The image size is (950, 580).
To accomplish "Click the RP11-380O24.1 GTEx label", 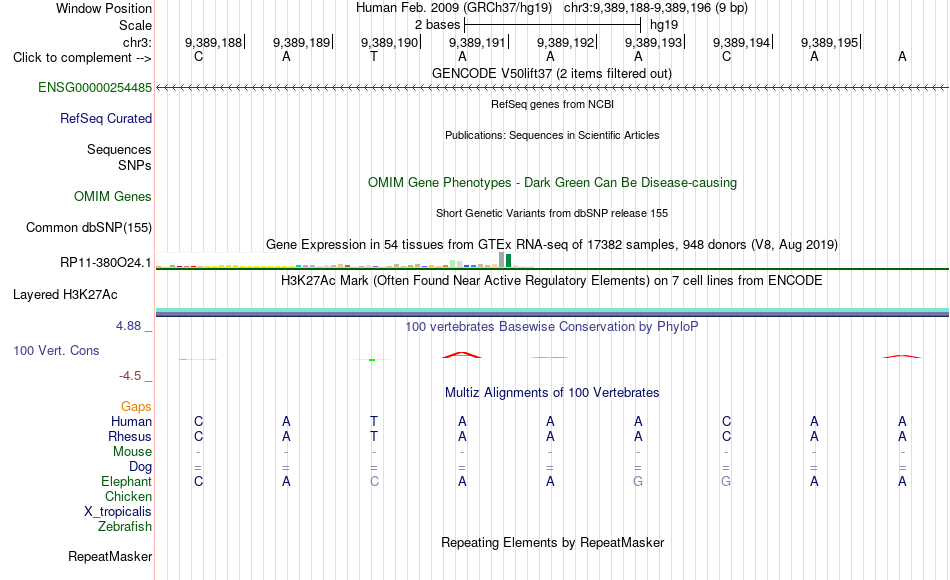I will (x=105, y=262).
